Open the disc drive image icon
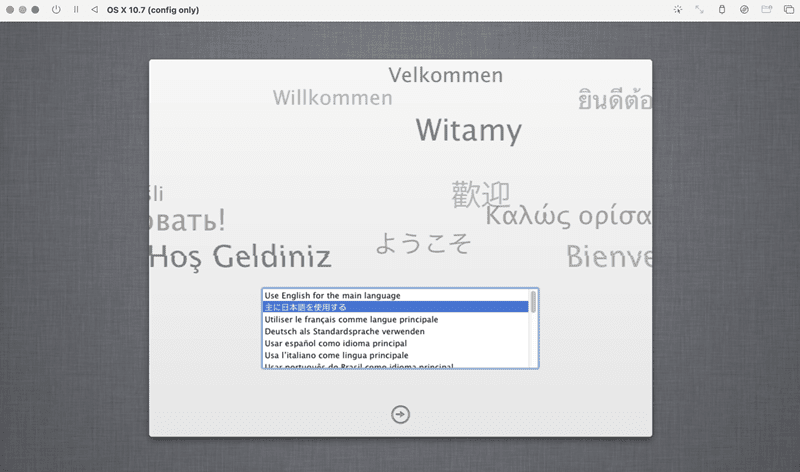This screenshot has height=472, width=800. (744, 10)
